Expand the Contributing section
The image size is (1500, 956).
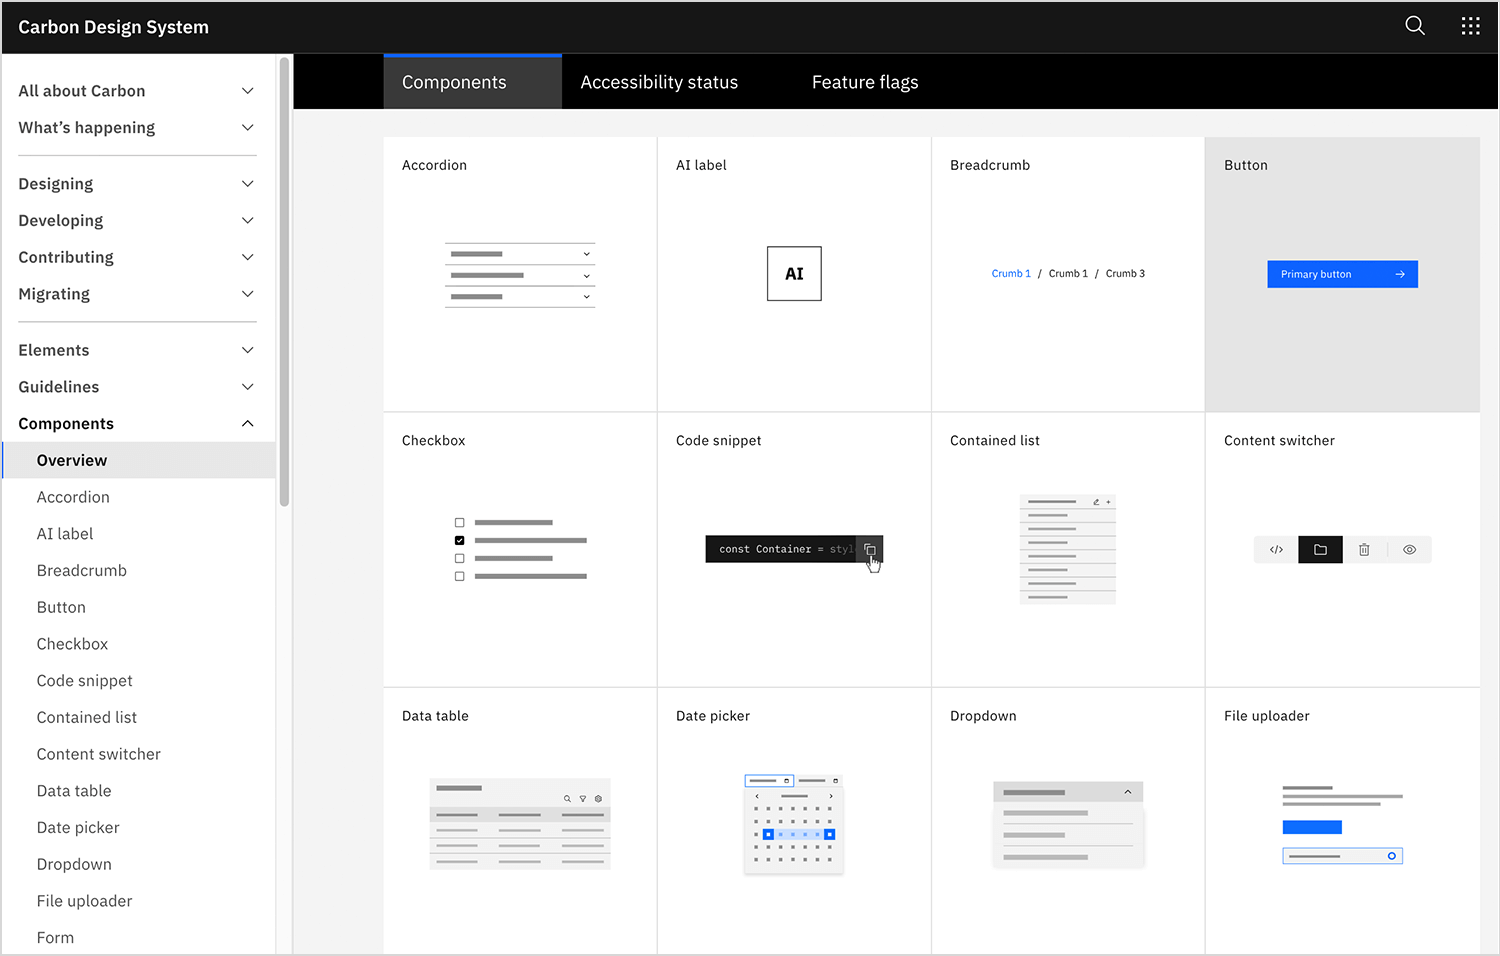137,257
